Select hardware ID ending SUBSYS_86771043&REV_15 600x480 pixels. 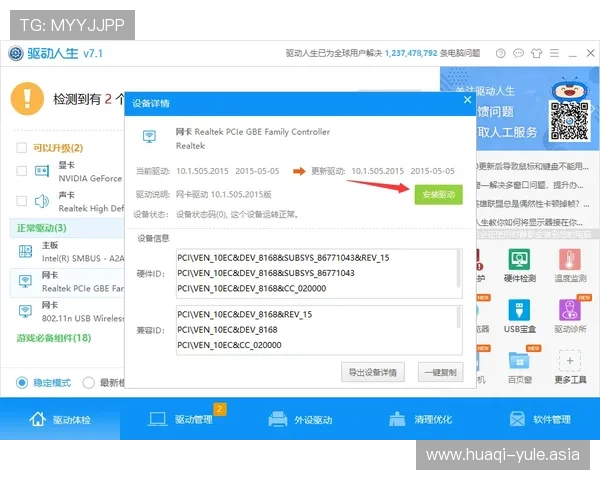pyautogui.click(x=283, y=258)
